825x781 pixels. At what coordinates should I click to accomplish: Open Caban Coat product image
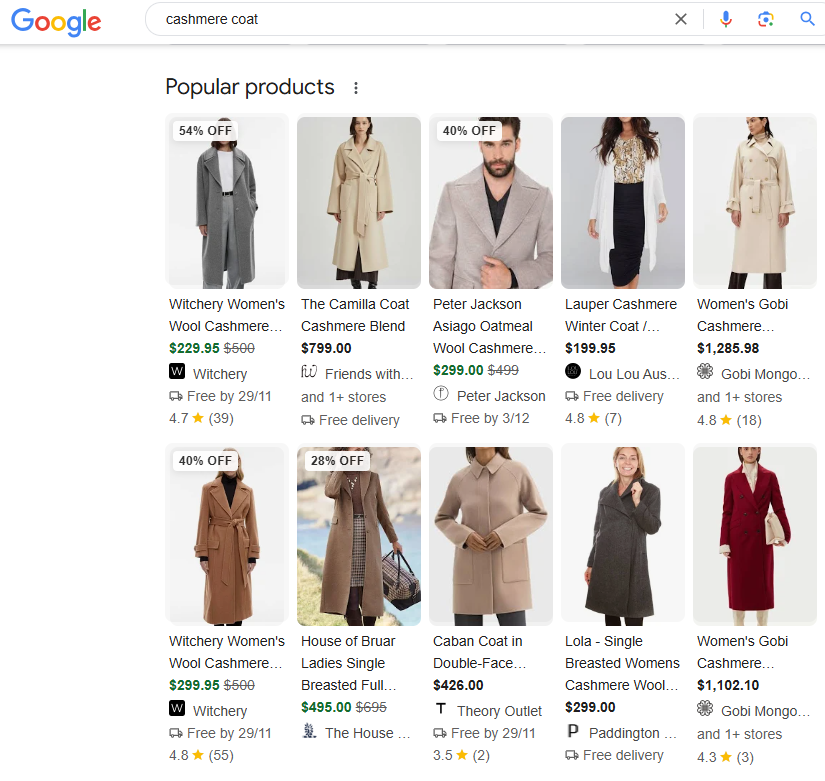click(491, 536)
